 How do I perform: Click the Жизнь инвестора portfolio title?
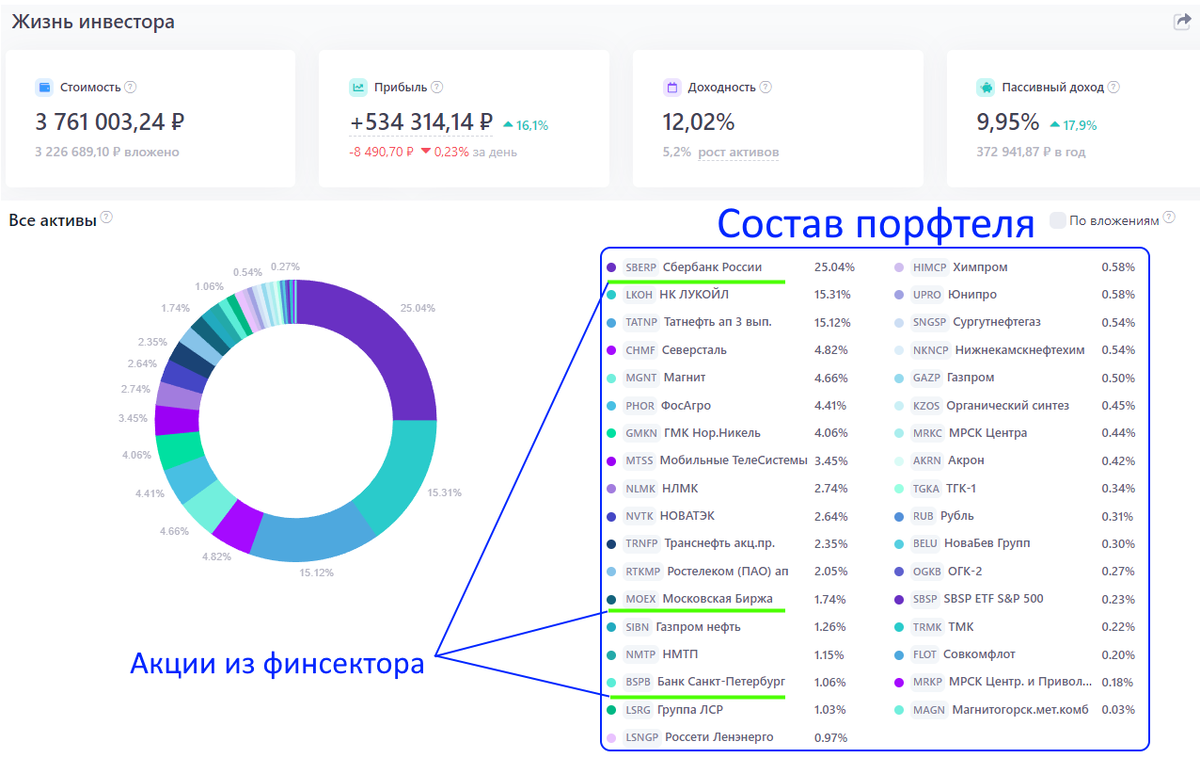(x=93, y=21)
